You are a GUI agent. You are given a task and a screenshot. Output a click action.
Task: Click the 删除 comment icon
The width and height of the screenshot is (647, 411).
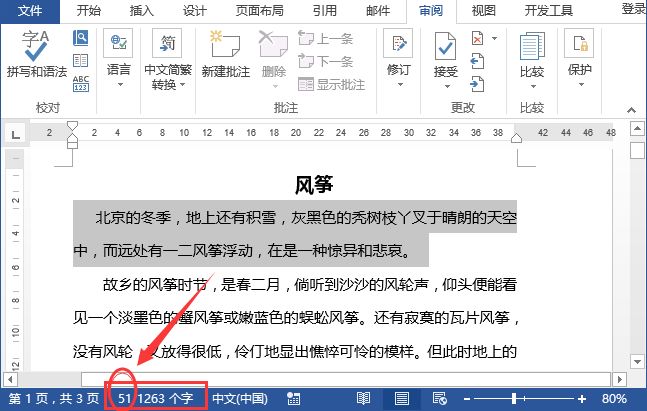point(273,45)
